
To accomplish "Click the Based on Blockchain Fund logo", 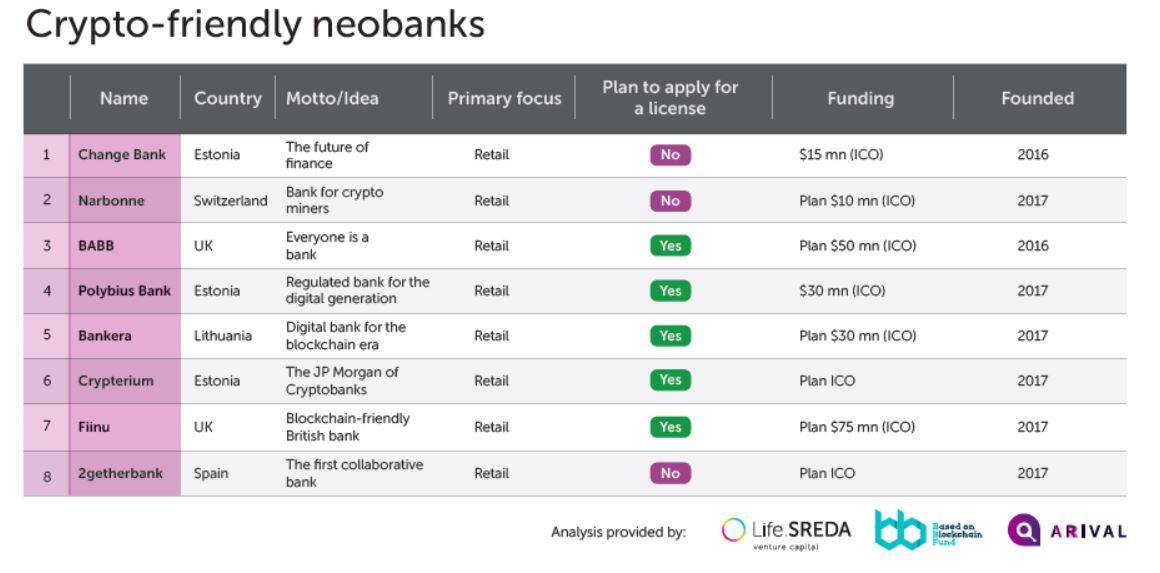I will (928, 529).
